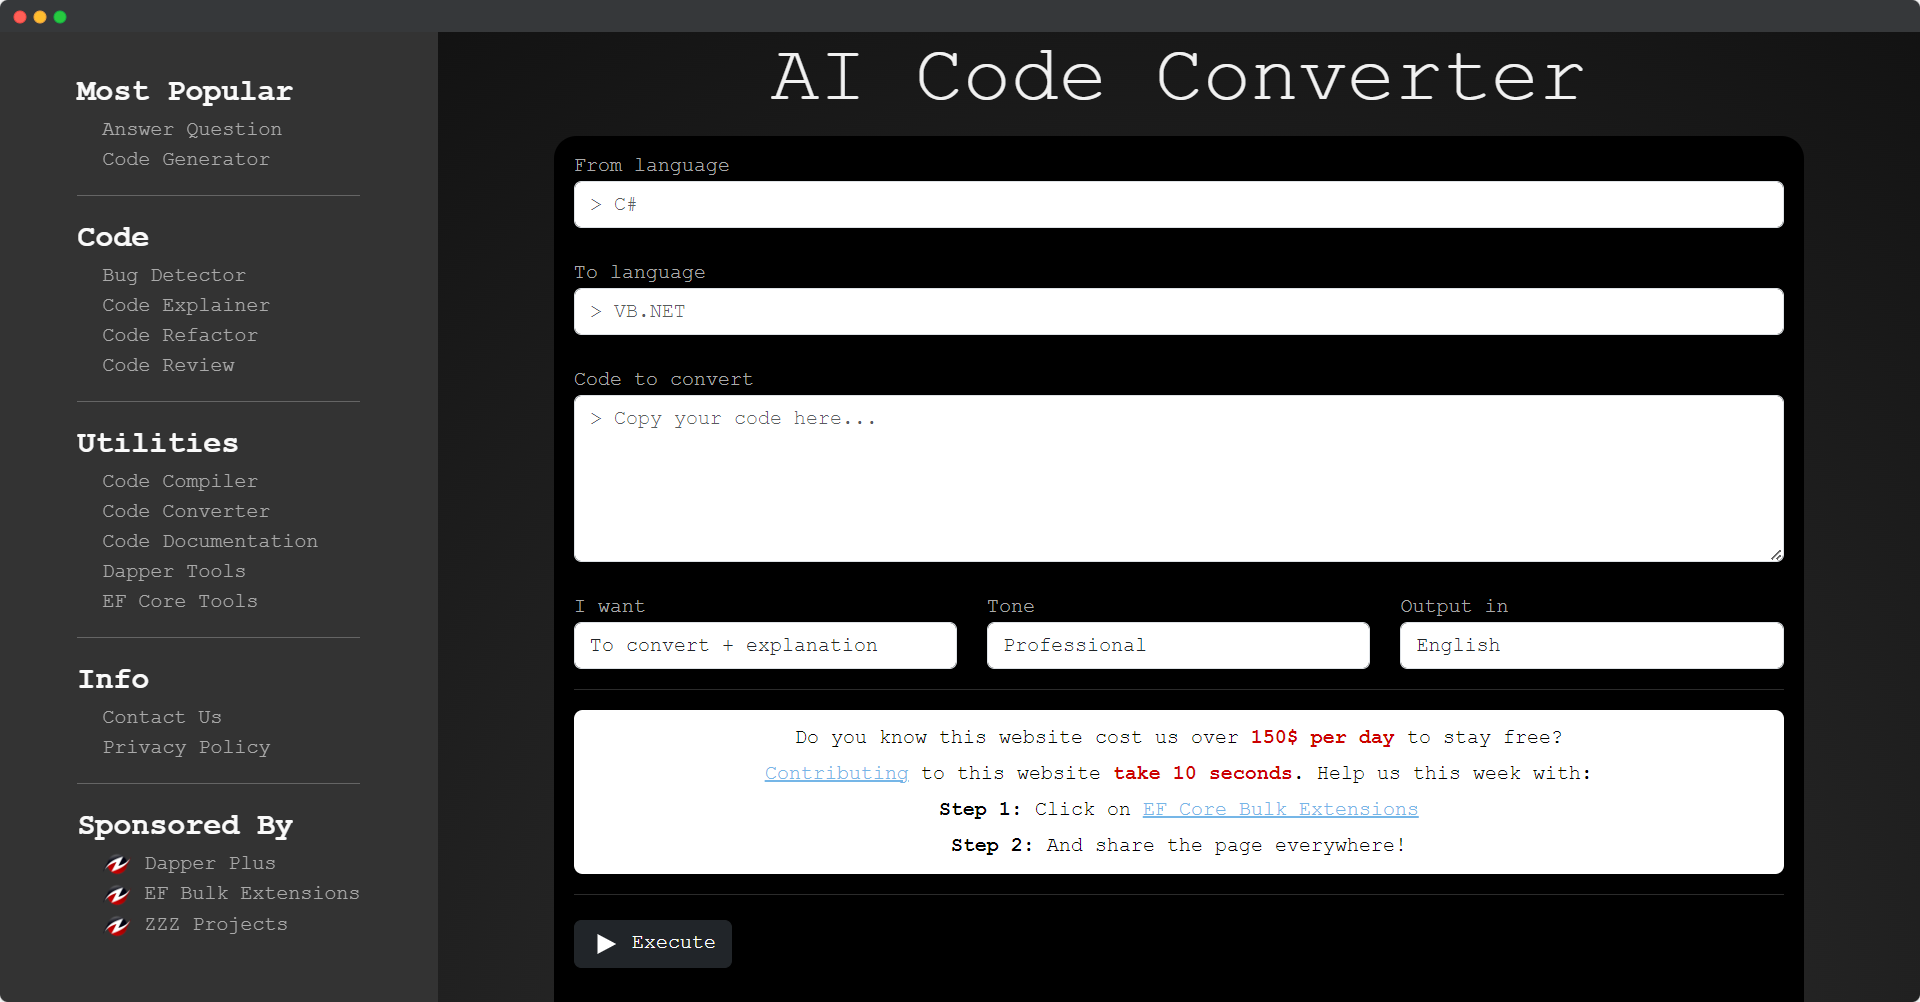Navigate to Code Explainer

(x=186, y=305)
